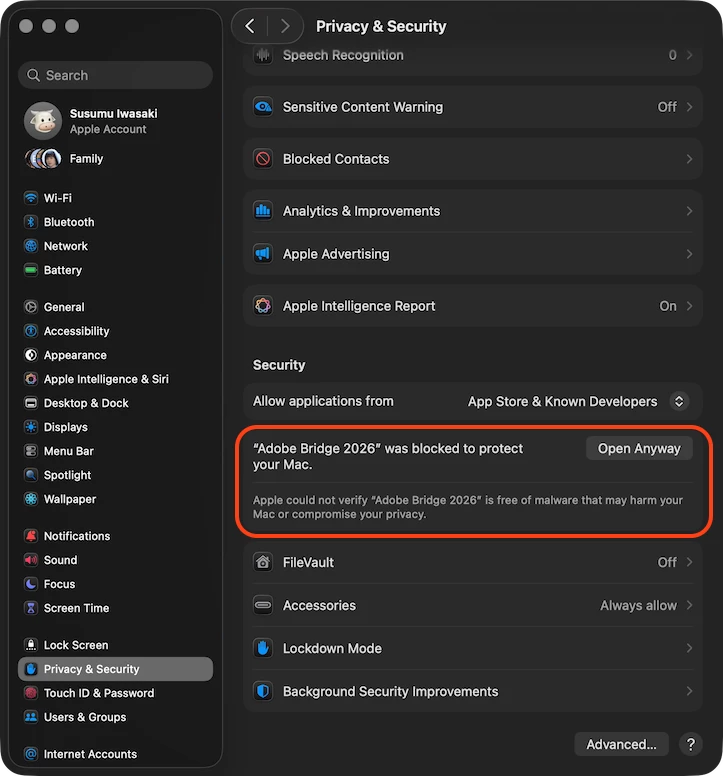The height and width of the screenshot is (776, 723).
Task: Open the Allow applications from popup
Action: pos(679,401)
